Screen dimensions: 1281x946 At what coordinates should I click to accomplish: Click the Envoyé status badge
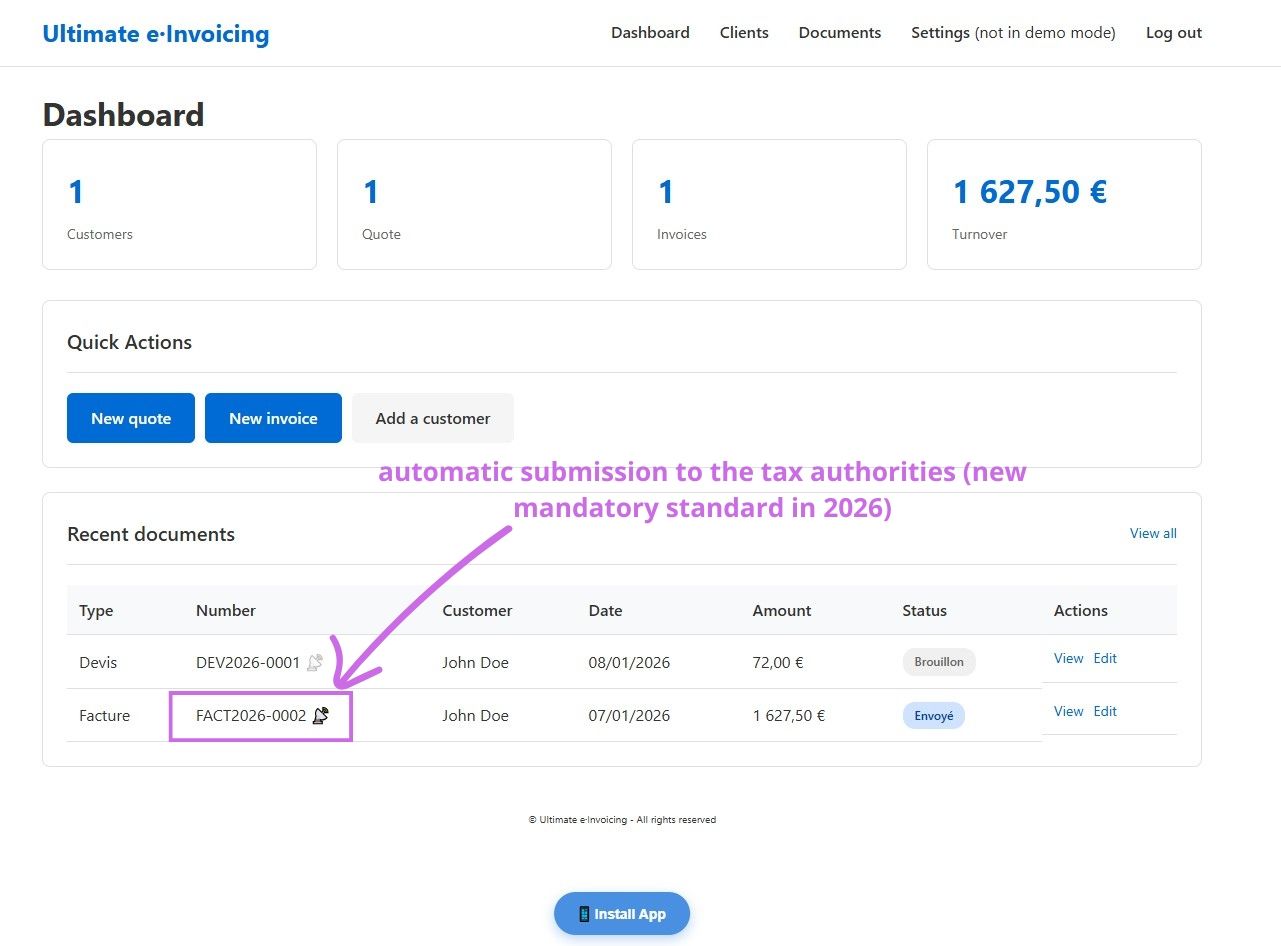(934, 716)
